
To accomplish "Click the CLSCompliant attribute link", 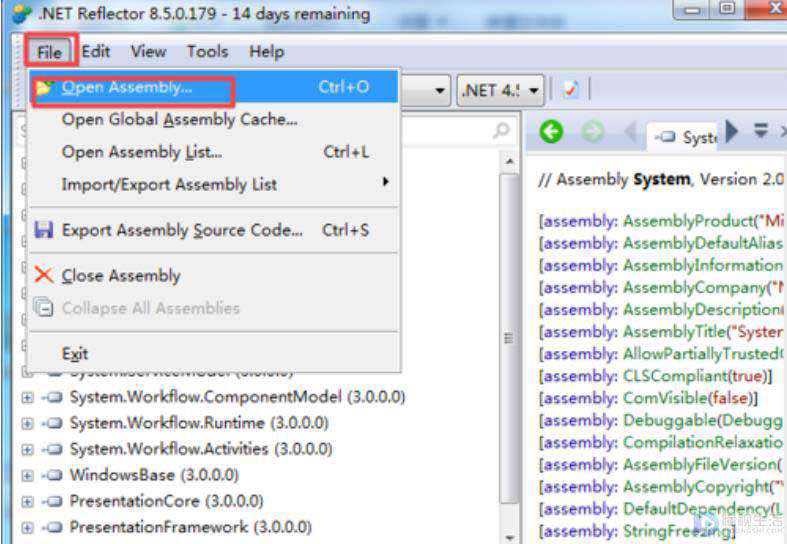I will pyautogui.click(x=675, y=376).
